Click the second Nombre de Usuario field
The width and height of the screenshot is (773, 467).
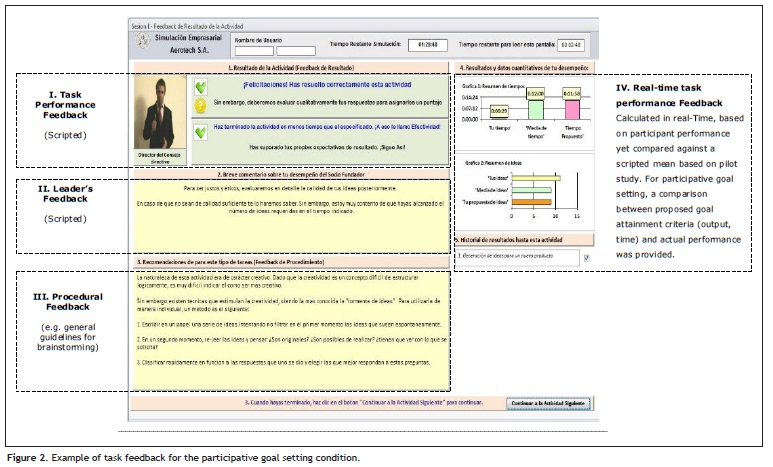coord(295,50)
